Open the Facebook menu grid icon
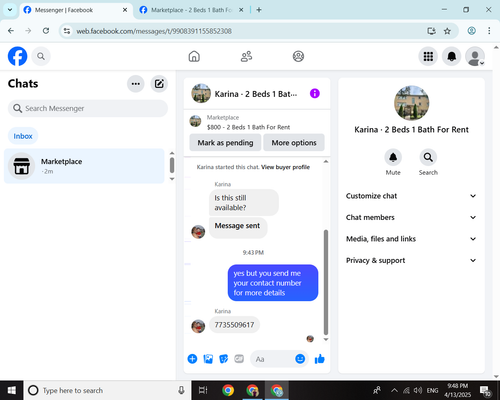 tap(428, 56)
